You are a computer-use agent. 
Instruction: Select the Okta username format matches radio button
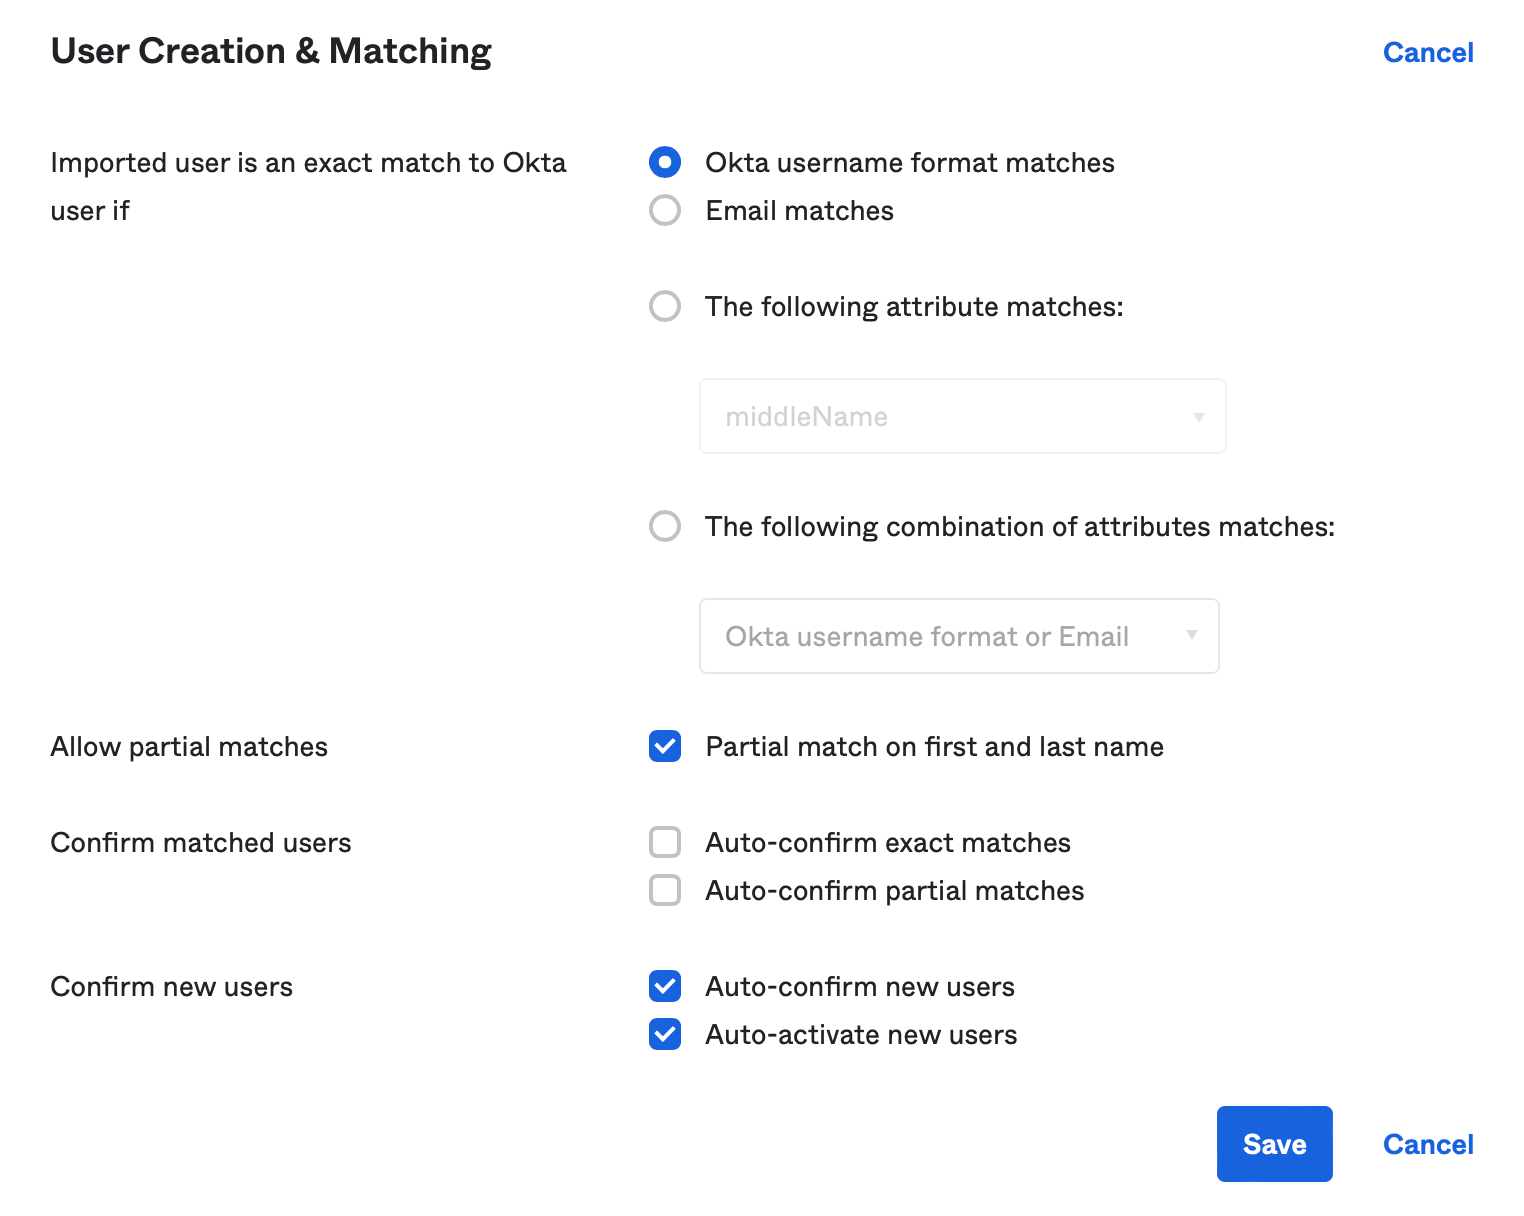[x=665, y=162]
